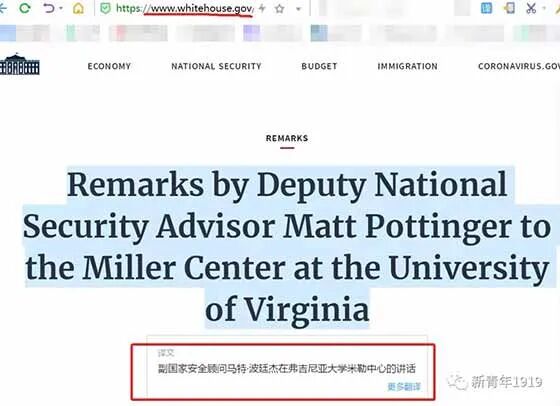The image size is (560, 406).
Task: Click the green refresh page icon
Action: [x=25, y=8]
